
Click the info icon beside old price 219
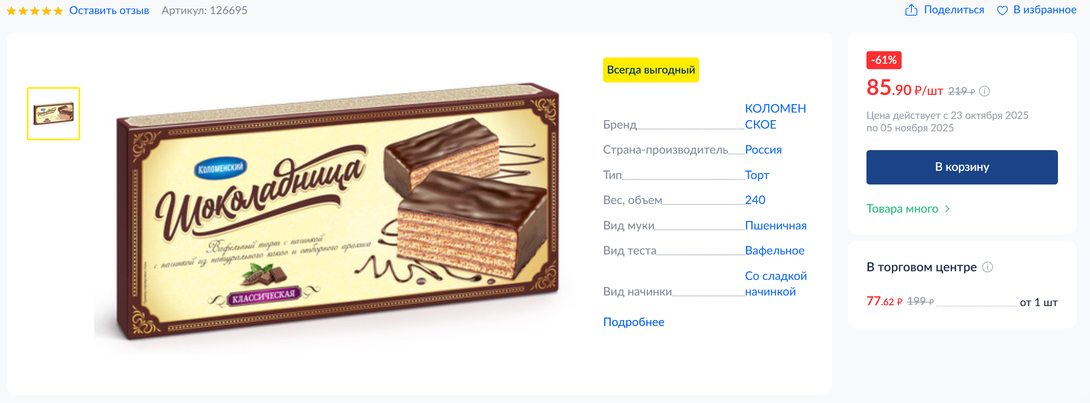tap(985, 91)
